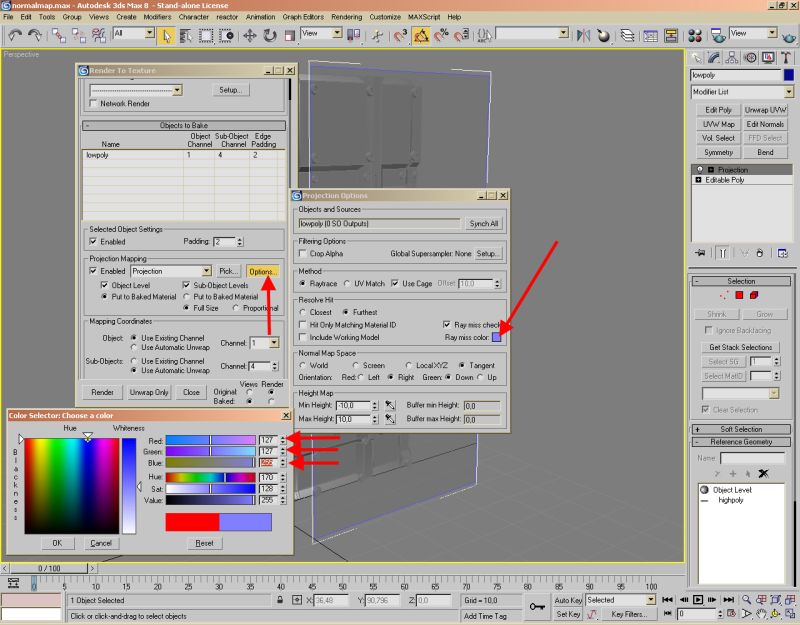Viewport: 800px width, 625px height.
Task: Enable the Crop Alpha checkbox
Action: coord(301,251)
